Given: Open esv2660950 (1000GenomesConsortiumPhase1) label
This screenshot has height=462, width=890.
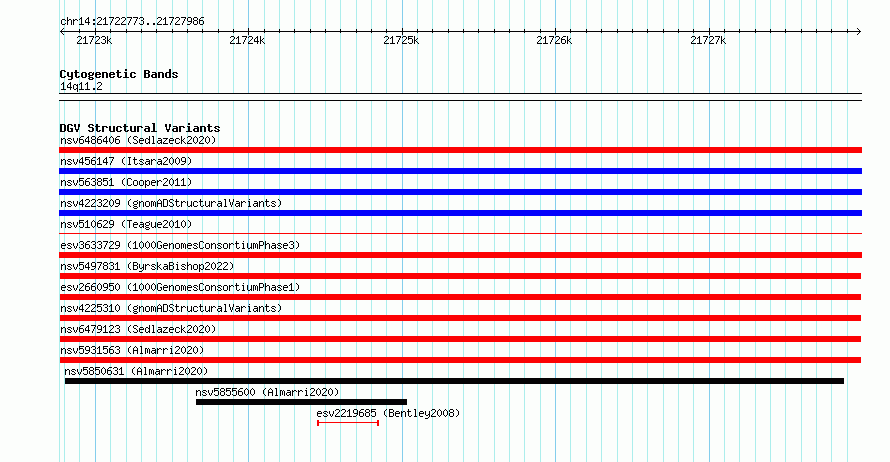Looking at the screenshot, I should tap(180, 287).
